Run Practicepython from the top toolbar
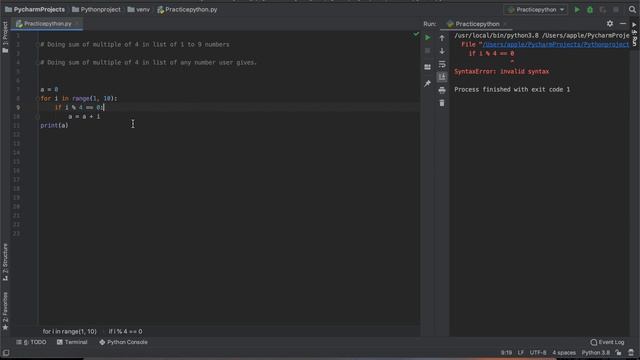The image size is (640, 360). (577, 9)
